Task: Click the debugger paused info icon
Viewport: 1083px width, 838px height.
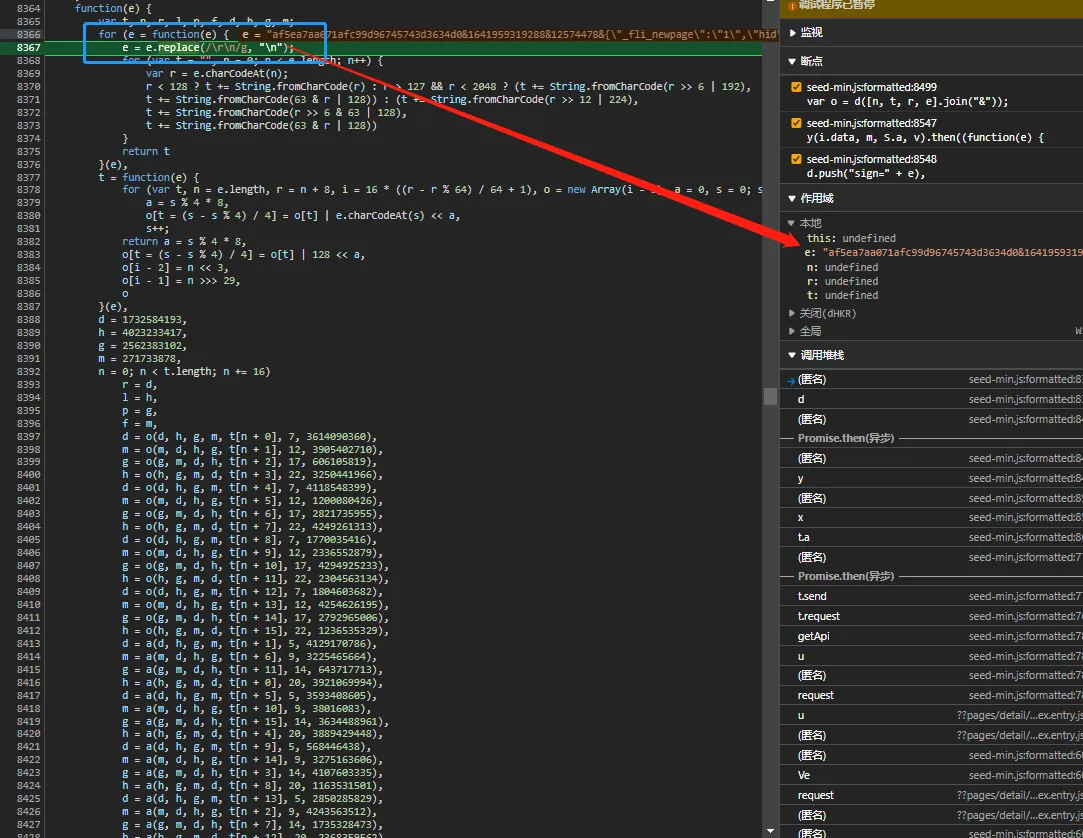Action: click(x=793, y=5)
